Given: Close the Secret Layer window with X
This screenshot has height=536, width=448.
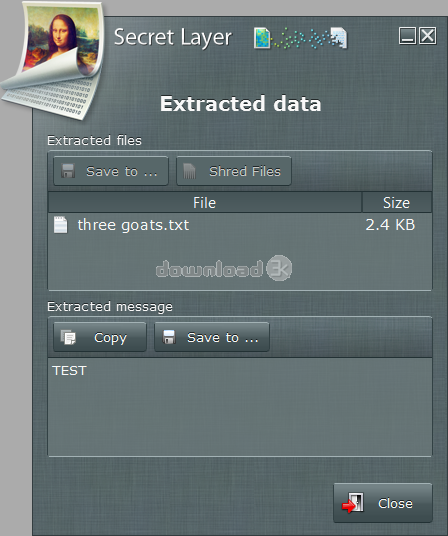Looking at the screenshot, I should coord(428,36).
